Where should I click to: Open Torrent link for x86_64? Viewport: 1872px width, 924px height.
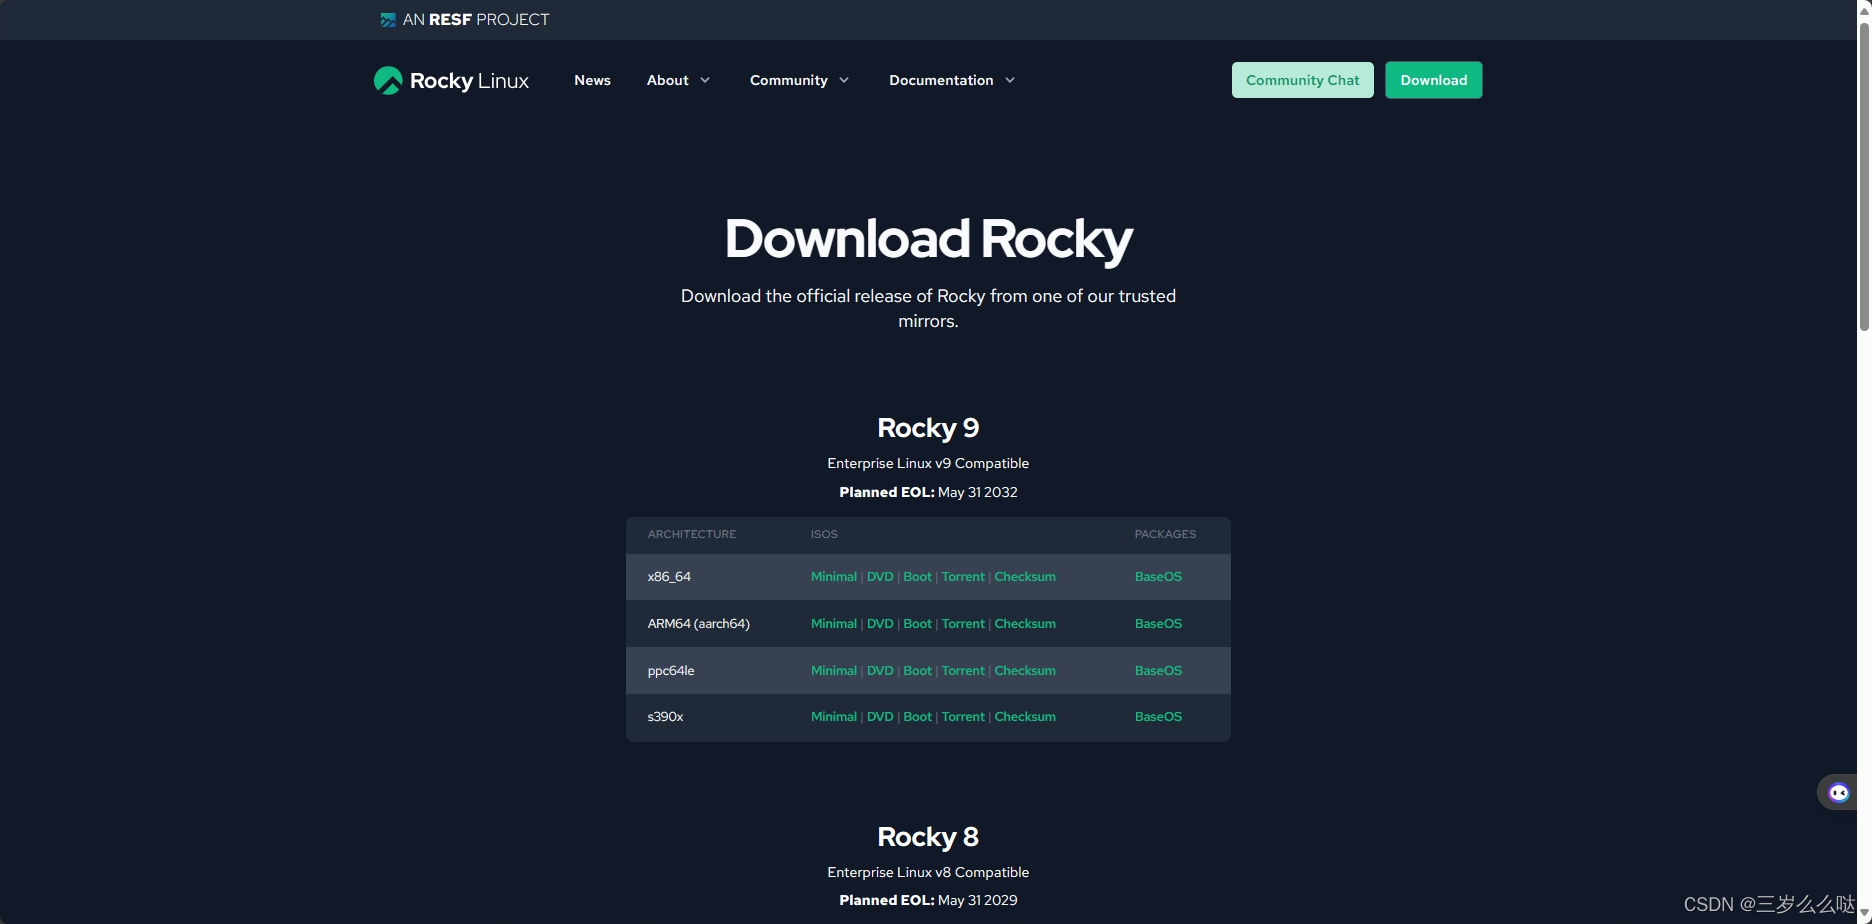pos(963,577)
